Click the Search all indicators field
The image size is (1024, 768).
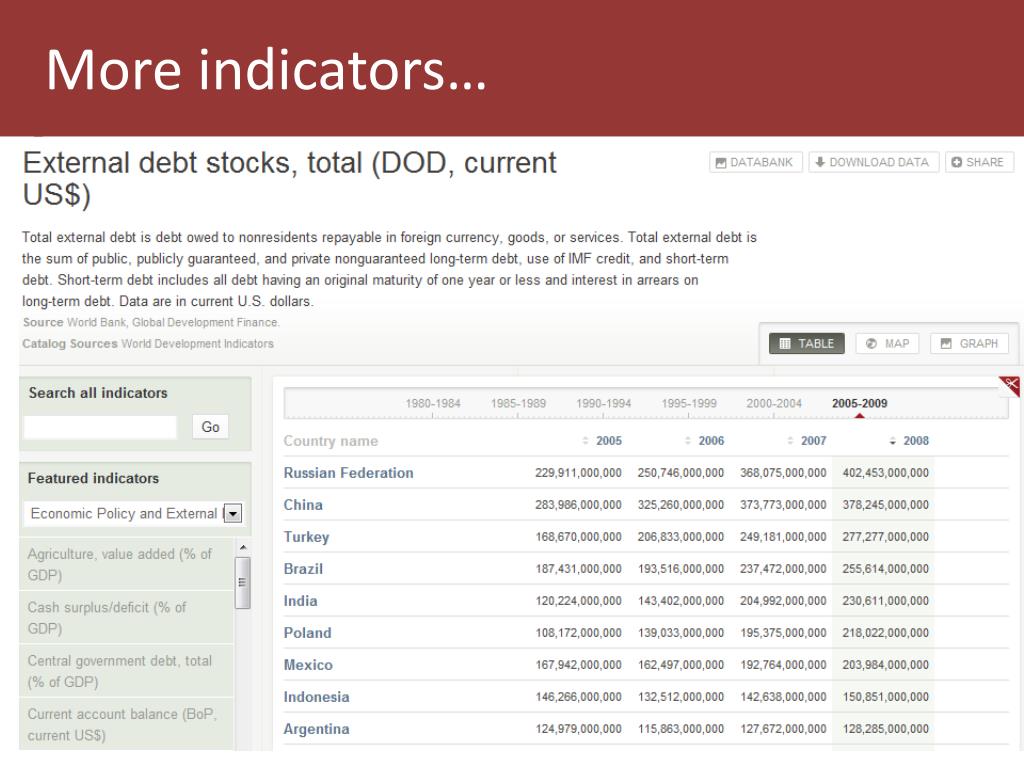tap(100, 427)
